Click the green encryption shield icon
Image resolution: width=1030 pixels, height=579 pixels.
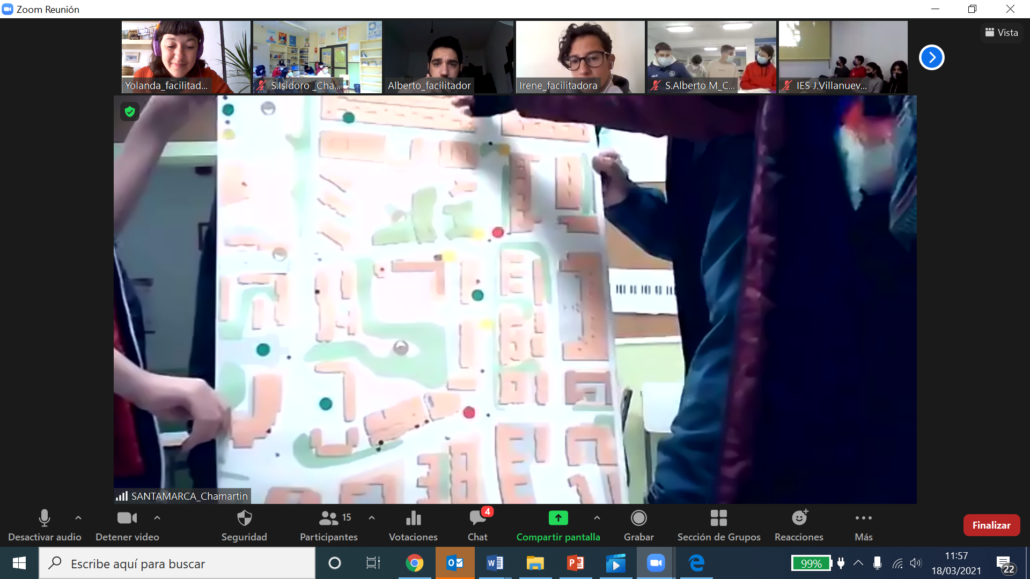click(x=129, y=112)
